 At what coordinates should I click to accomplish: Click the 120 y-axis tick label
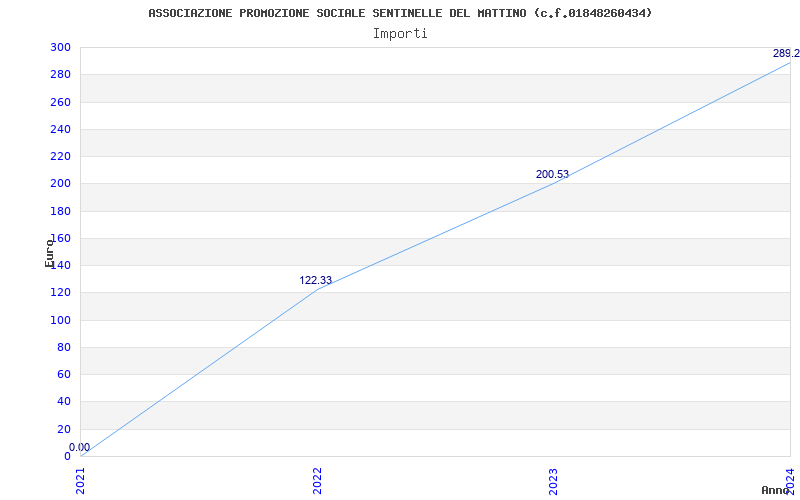(61, 293)
